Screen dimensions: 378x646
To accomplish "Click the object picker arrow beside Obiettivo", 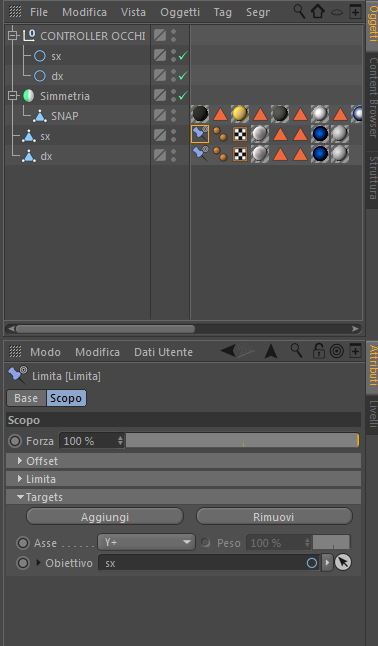I will [343, 562].
